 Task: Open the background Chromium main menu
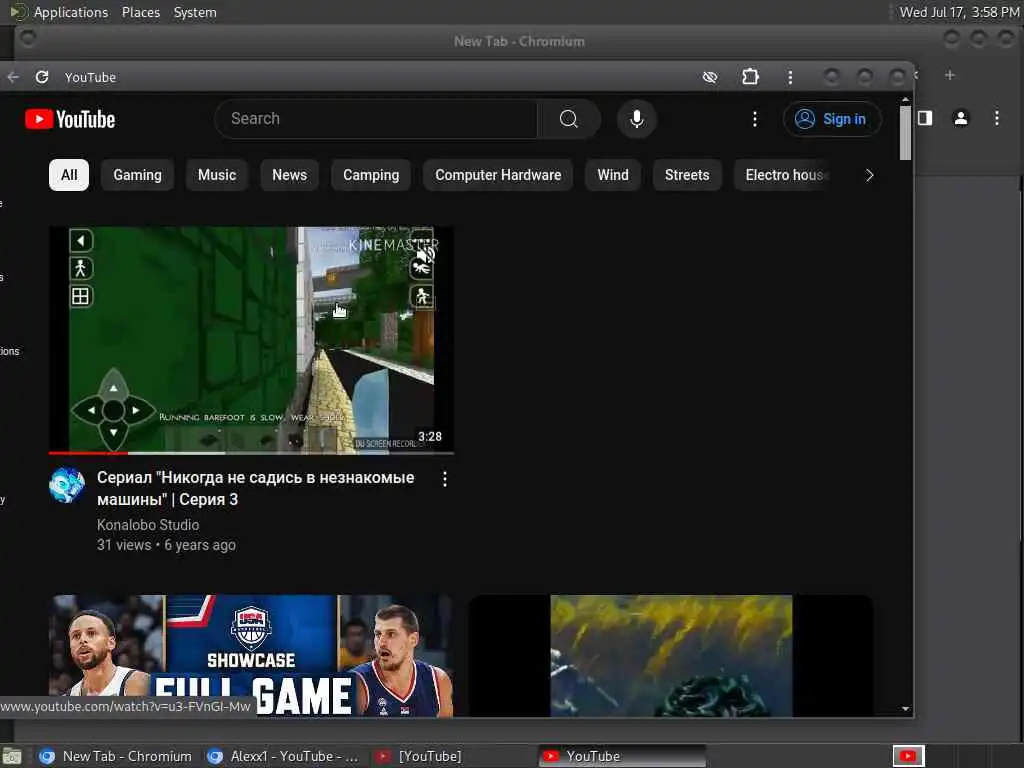[x=997, y=118]
